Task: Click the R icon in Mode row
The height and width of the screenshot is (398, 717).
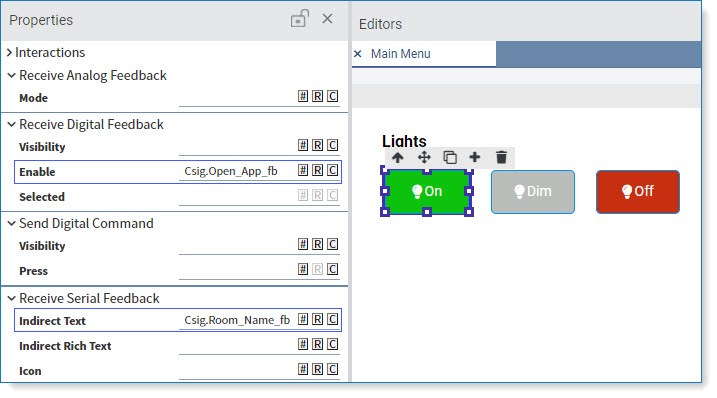Action: coord(317,96)
